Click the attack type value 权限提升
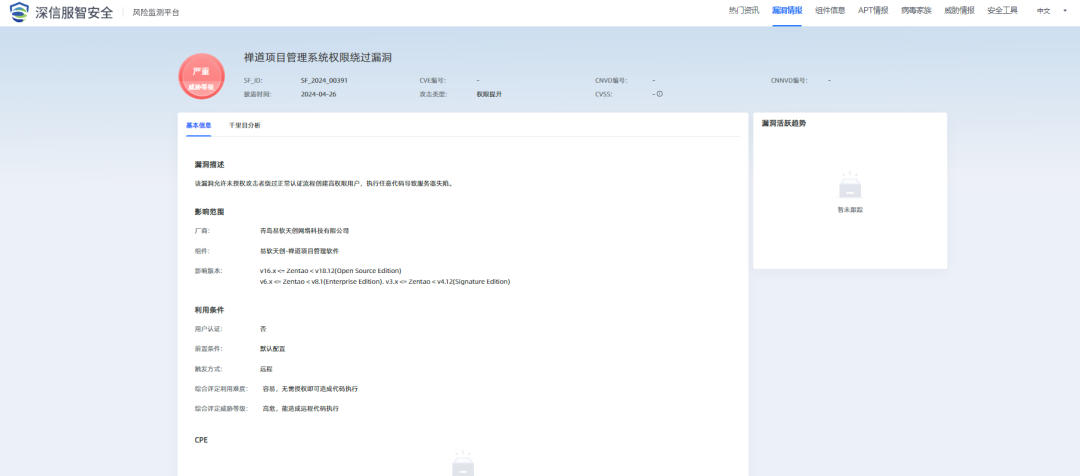This screenshot has width=1080, height=476. (488, 94)
